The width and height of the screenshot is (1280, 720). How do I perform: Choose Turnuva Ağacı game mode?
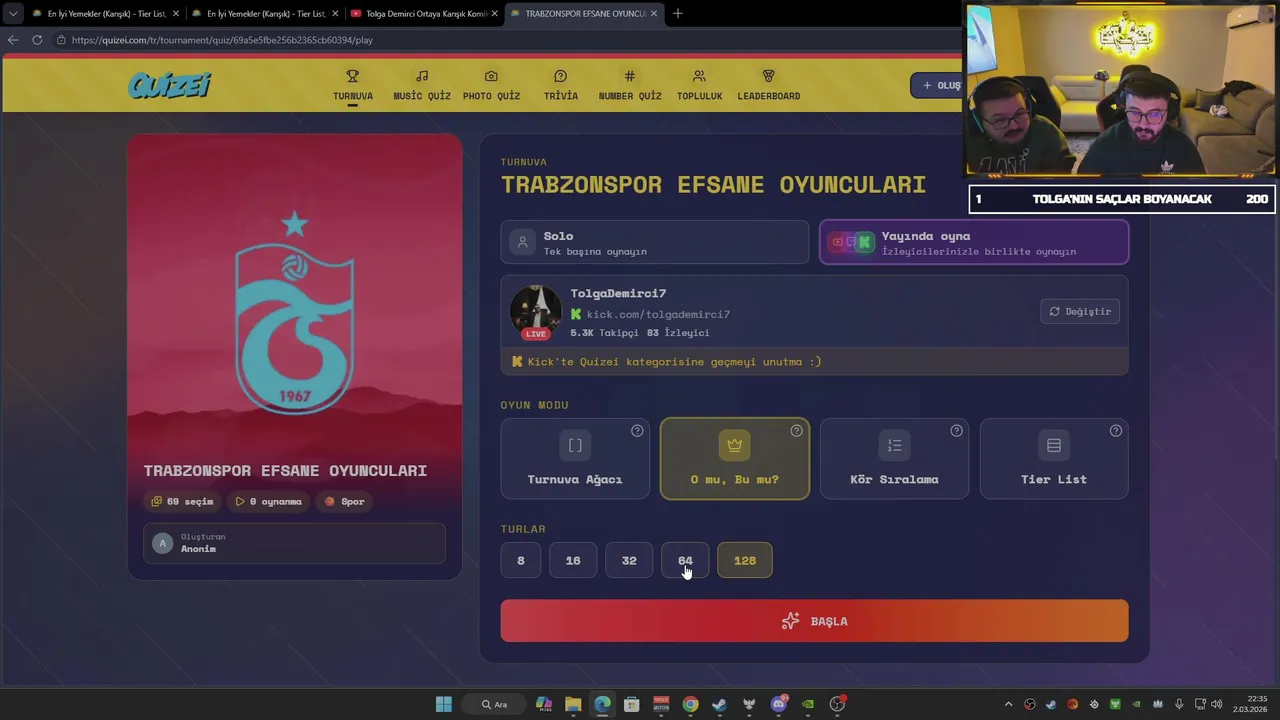[x=575, y=458]
